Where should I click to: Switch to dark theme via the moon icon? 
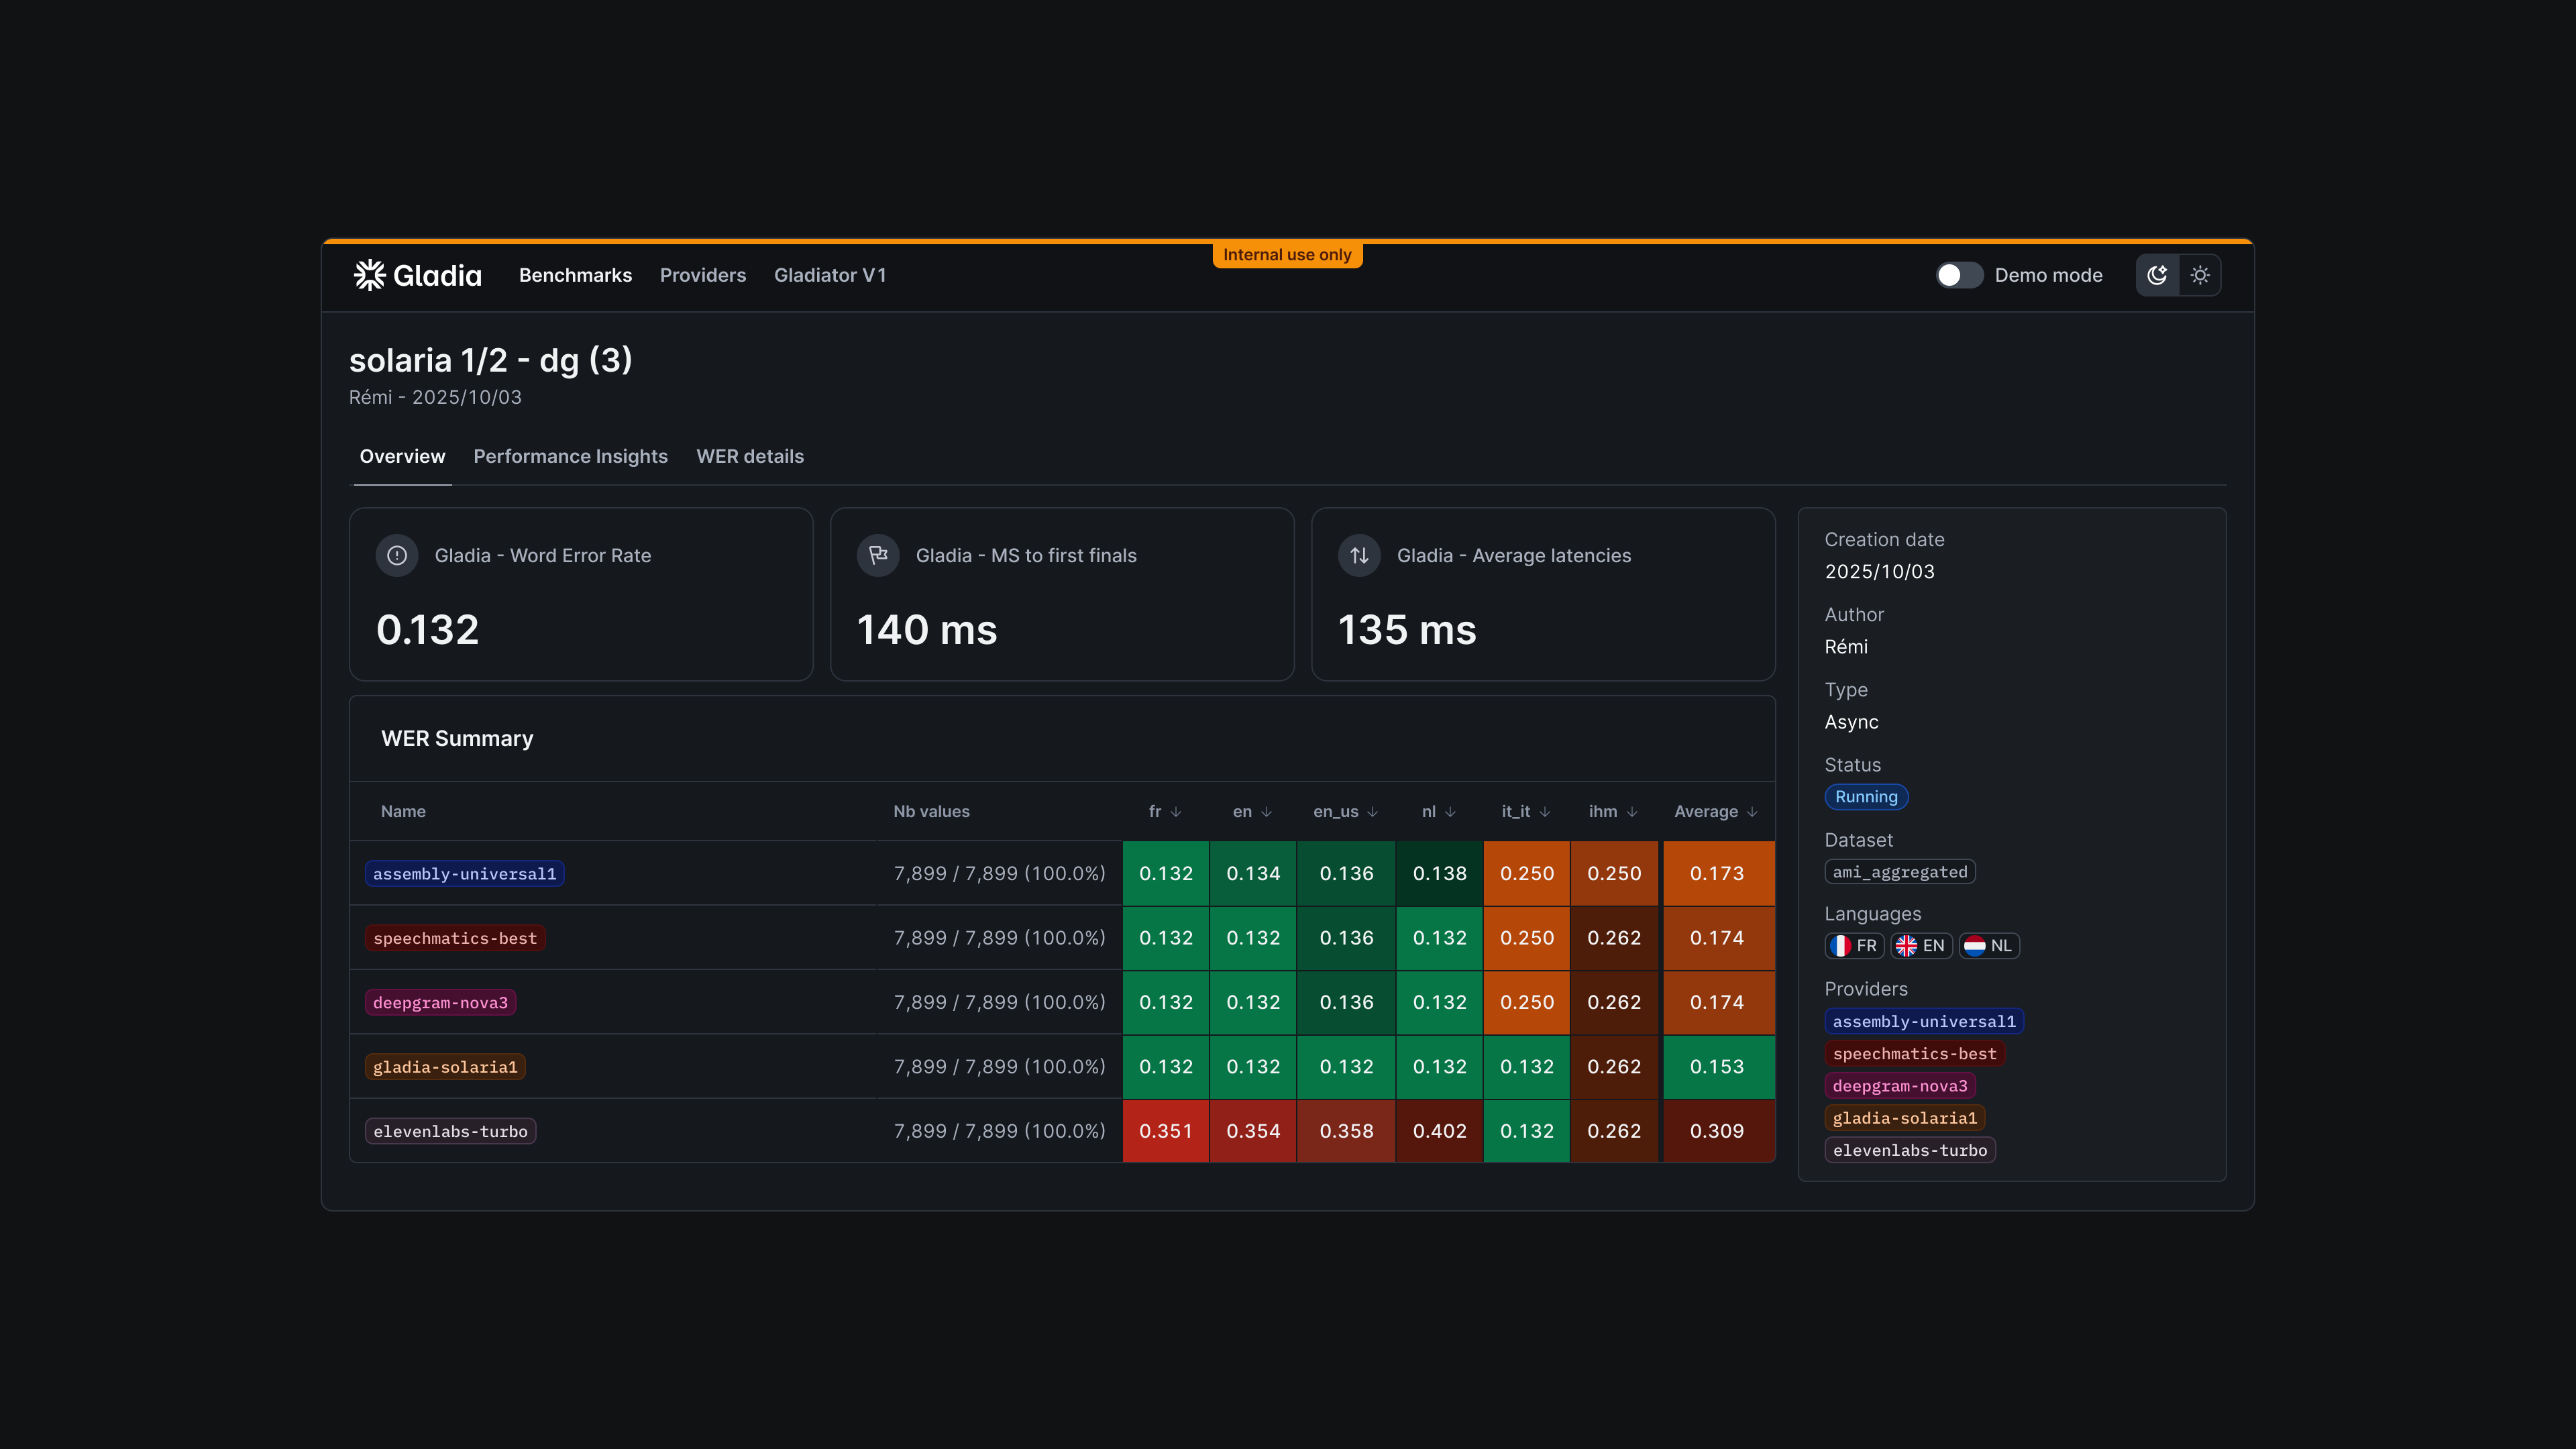[2158, 274]
